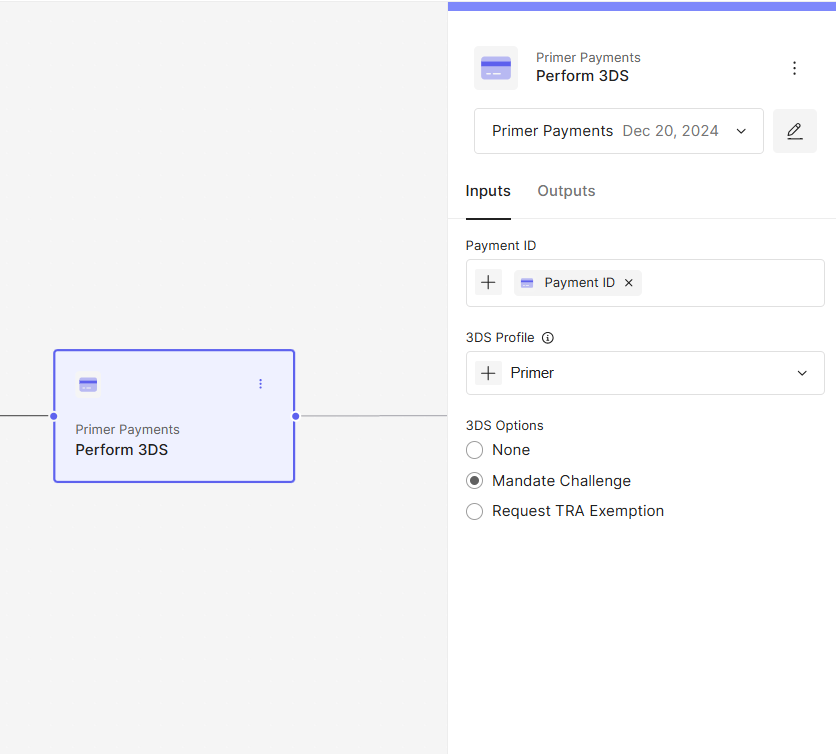Select Request TRA Exemption radio option

click(x=475, y=511)
